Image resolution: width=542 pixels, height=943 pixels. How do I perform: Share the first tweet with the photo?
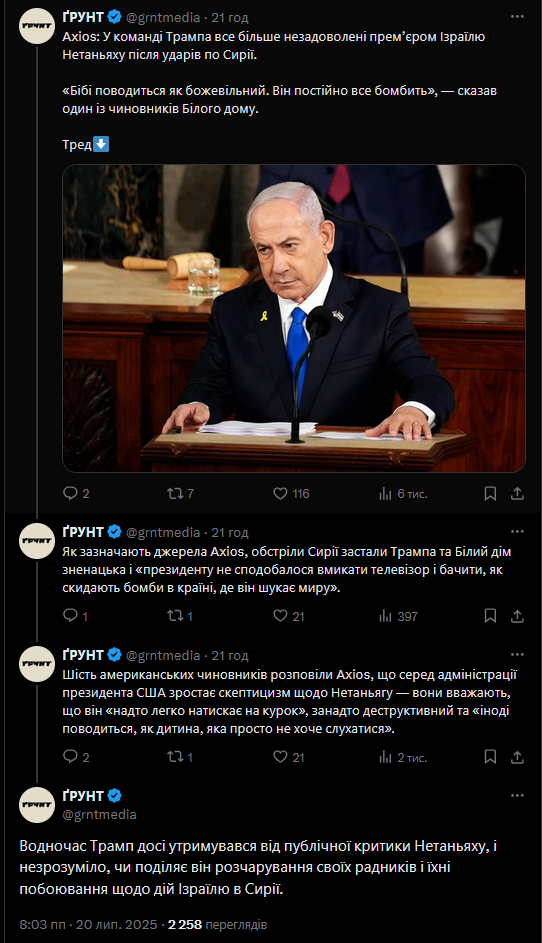coord(517,494)
